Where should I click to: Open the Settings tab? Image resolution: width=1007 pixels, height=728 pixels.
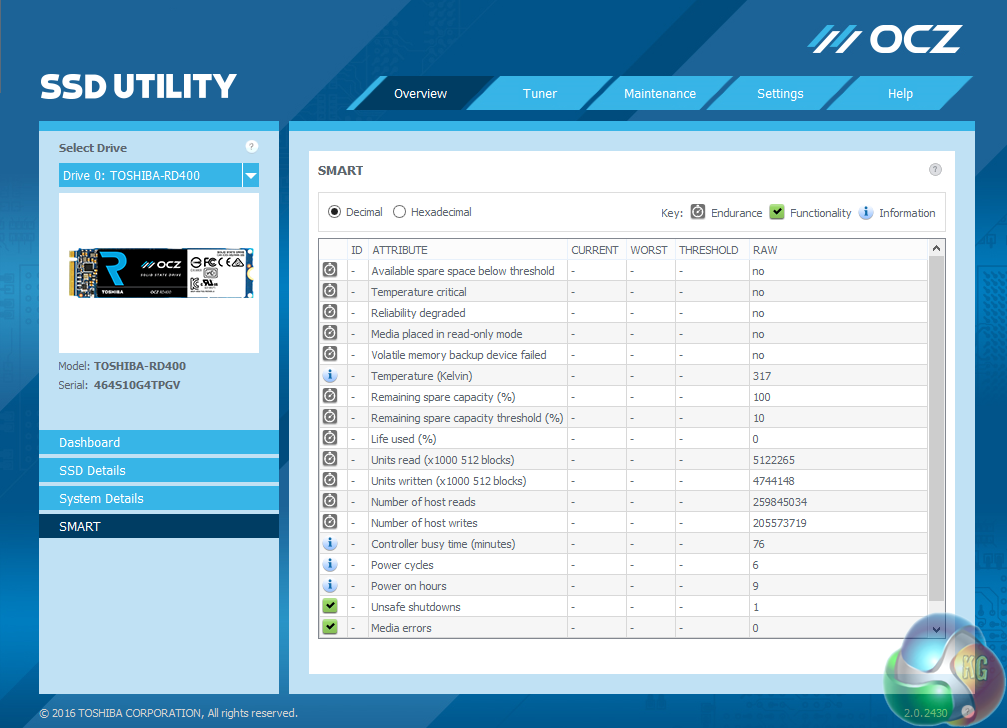(780, 94)
